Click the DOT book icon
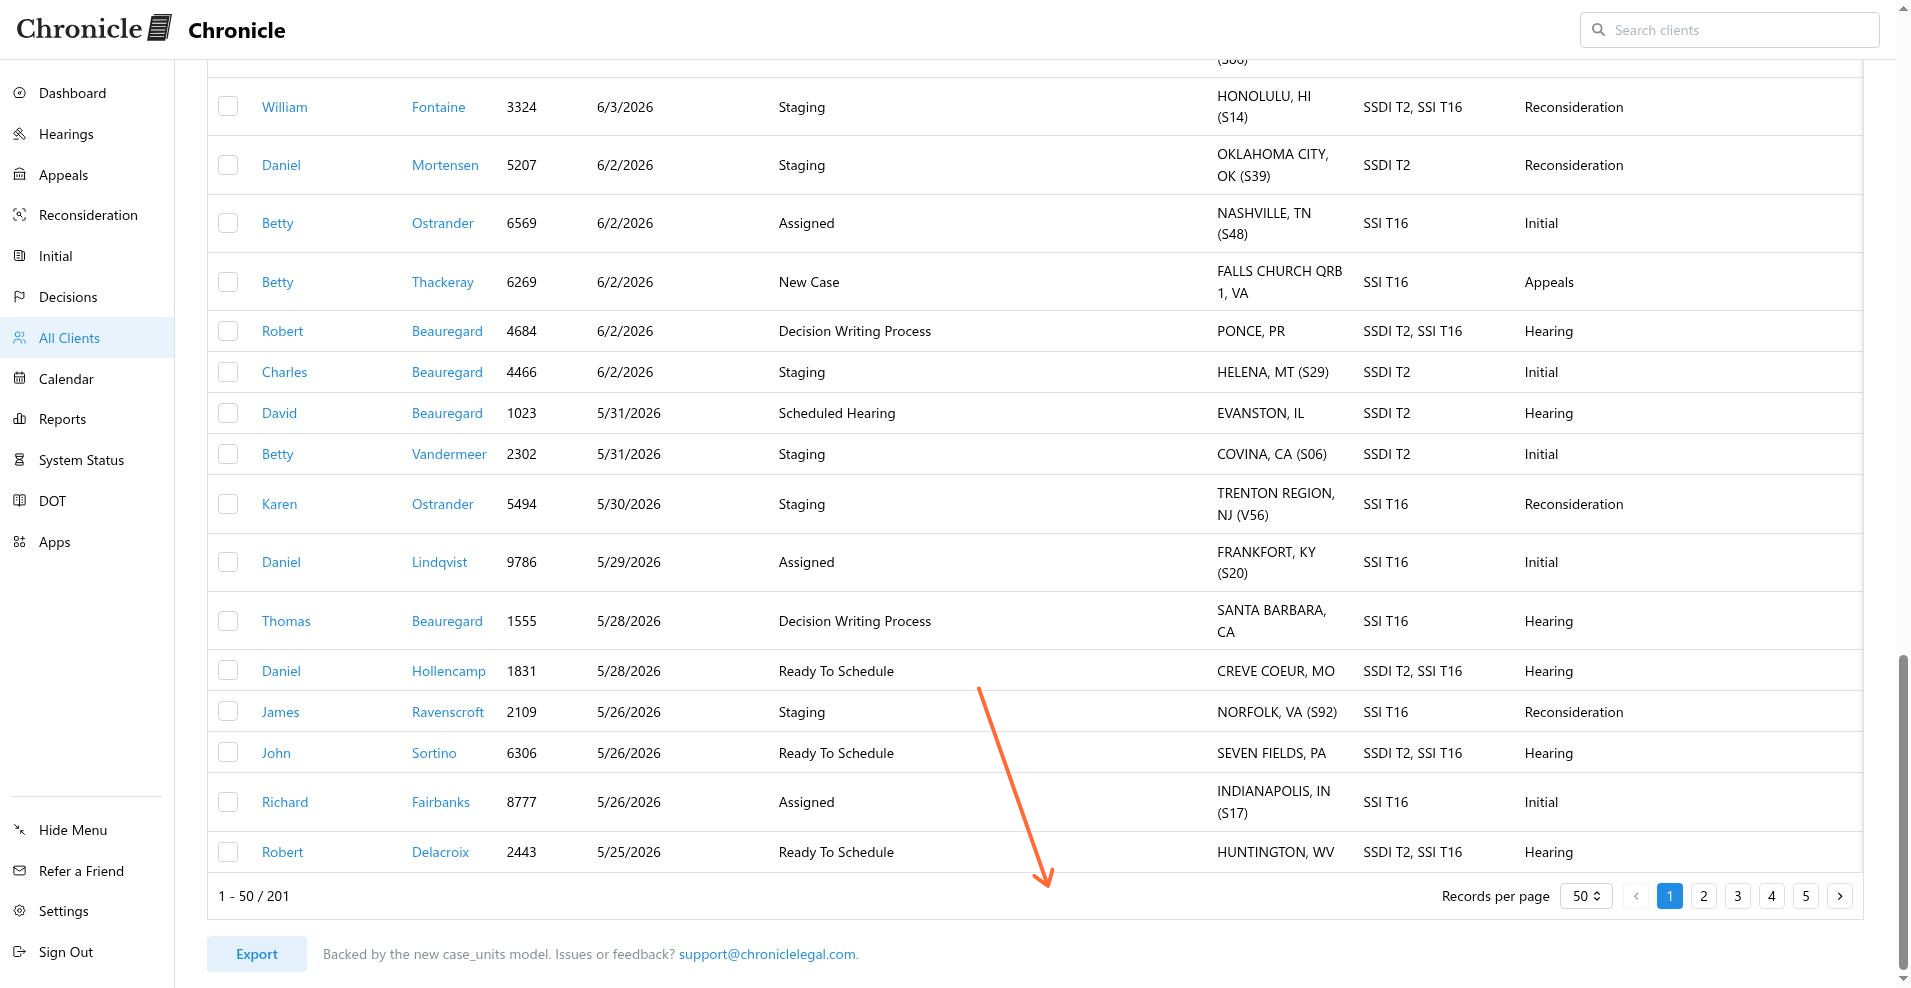Viewport: 1911px width, 988px height. click(x=20, y=501)
